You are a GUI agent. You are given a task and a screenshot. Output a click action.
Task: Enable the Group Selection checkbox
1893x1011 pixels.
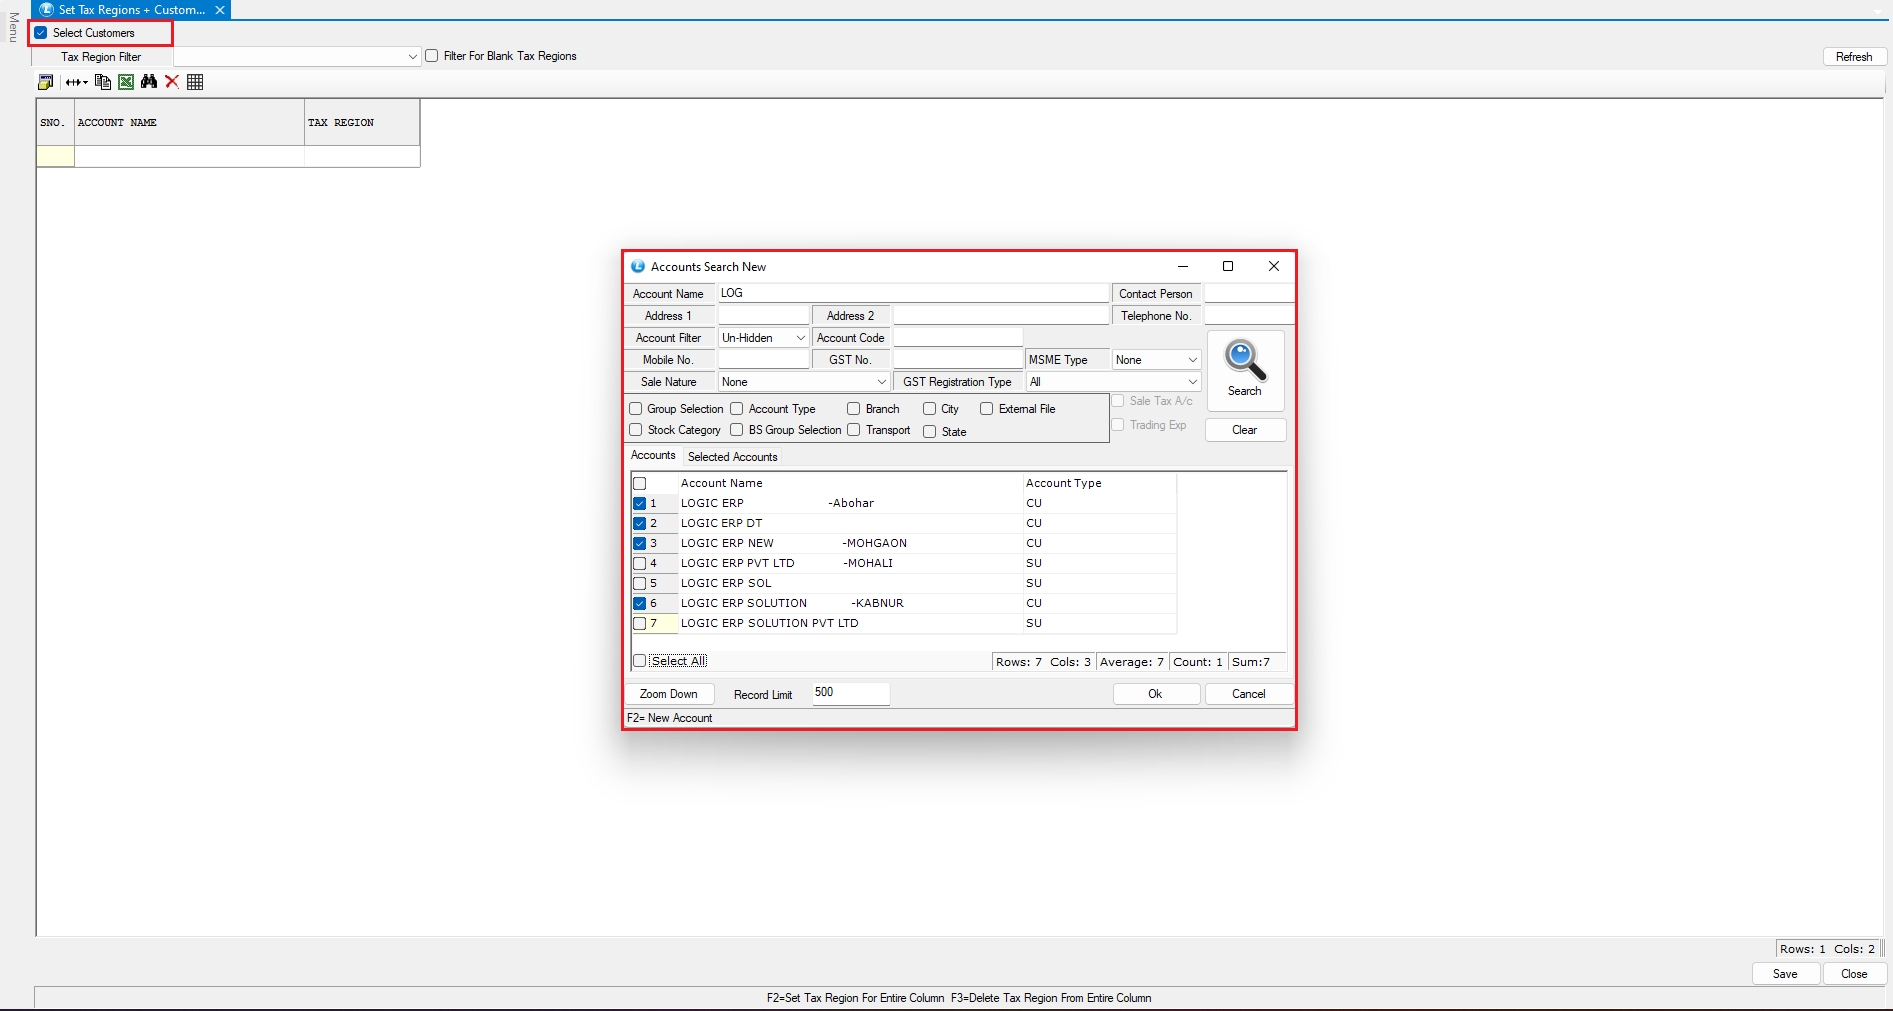(x=636, y=409)
